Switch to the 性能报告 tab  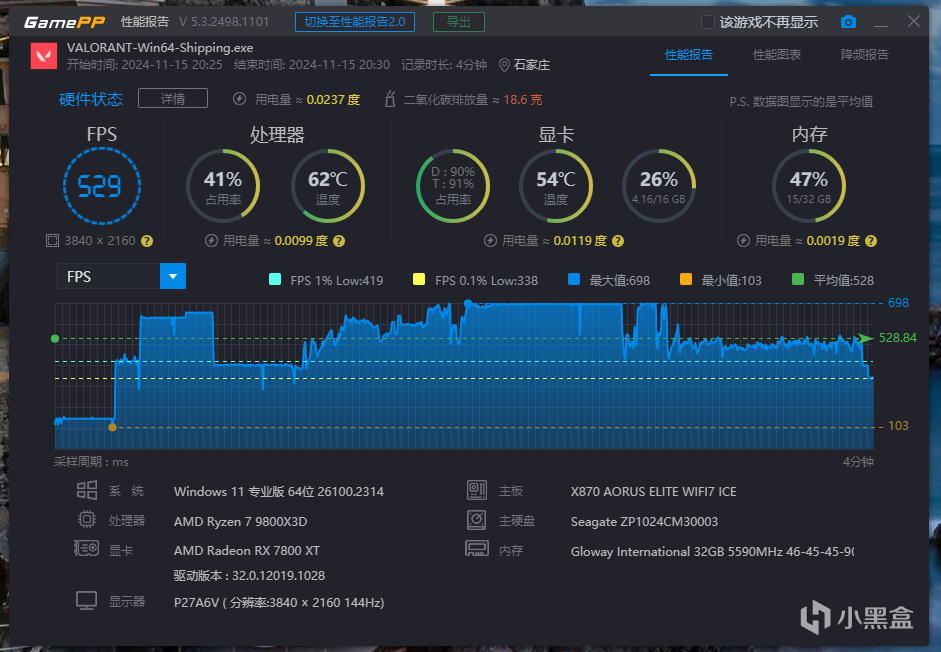click(x=689, y=55)
